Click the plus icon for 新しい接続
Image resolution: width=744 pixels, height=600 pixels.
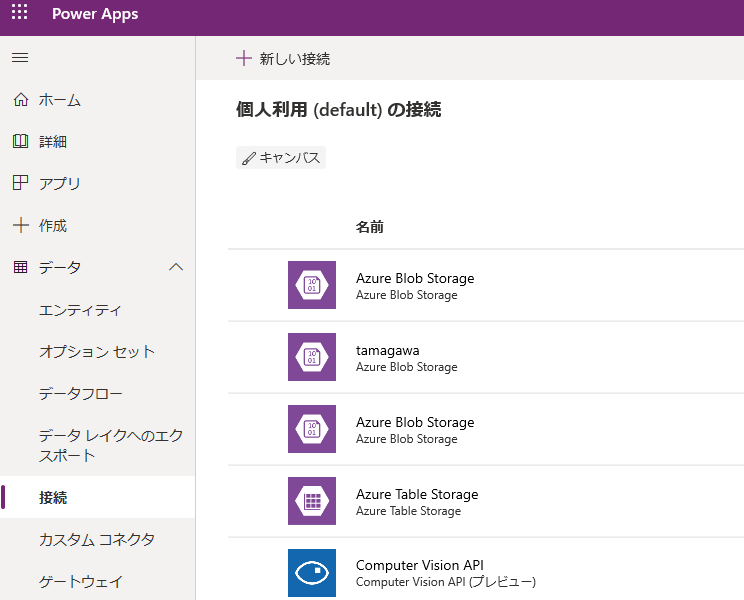(244, 58)
